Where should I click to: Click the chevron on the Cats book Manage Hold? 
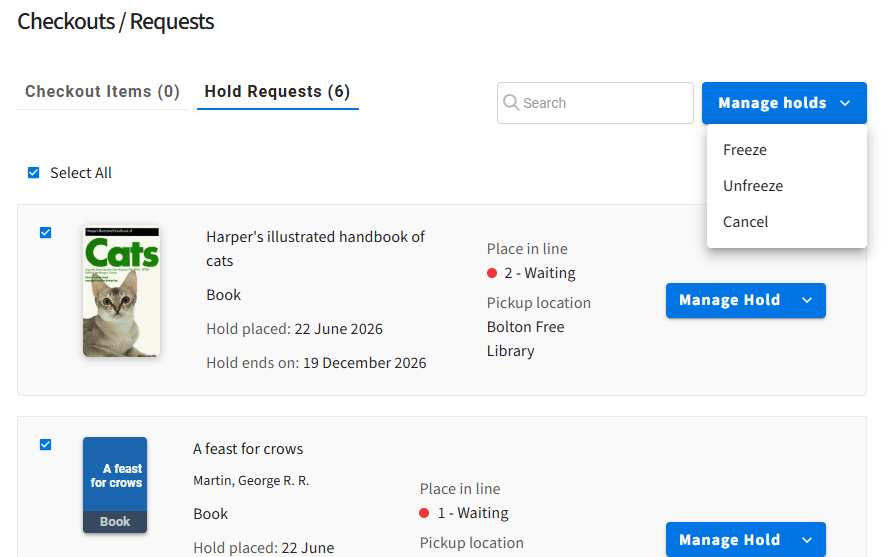(807, 300)
